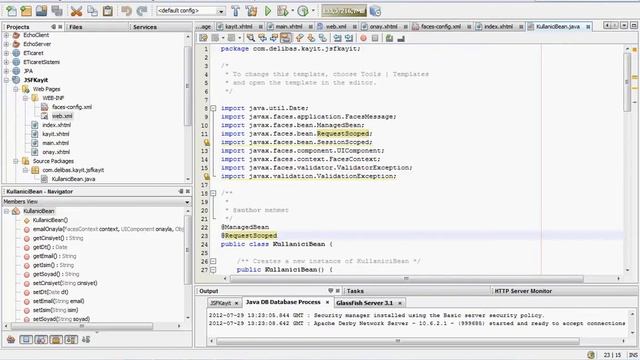Select web.xml in project tree

pos(62,116)
